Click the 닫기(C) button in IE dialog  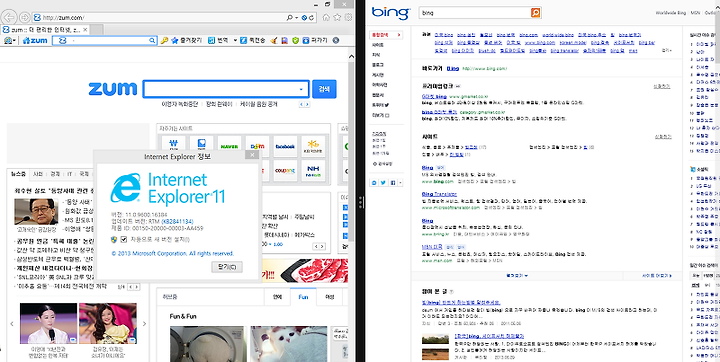(227, 267)
